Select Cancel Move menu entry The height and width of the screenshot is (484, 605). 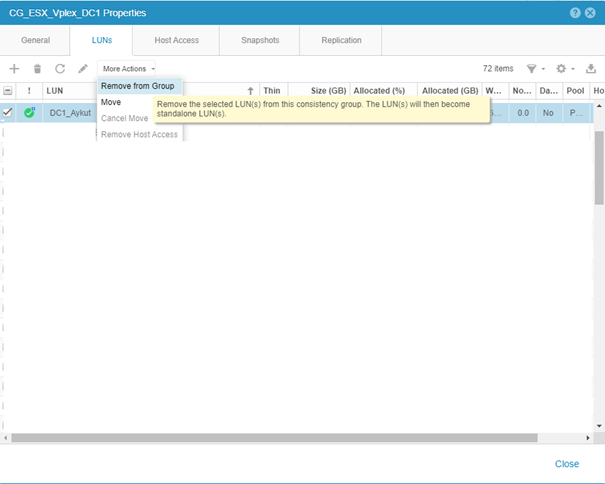pos(126,118)
